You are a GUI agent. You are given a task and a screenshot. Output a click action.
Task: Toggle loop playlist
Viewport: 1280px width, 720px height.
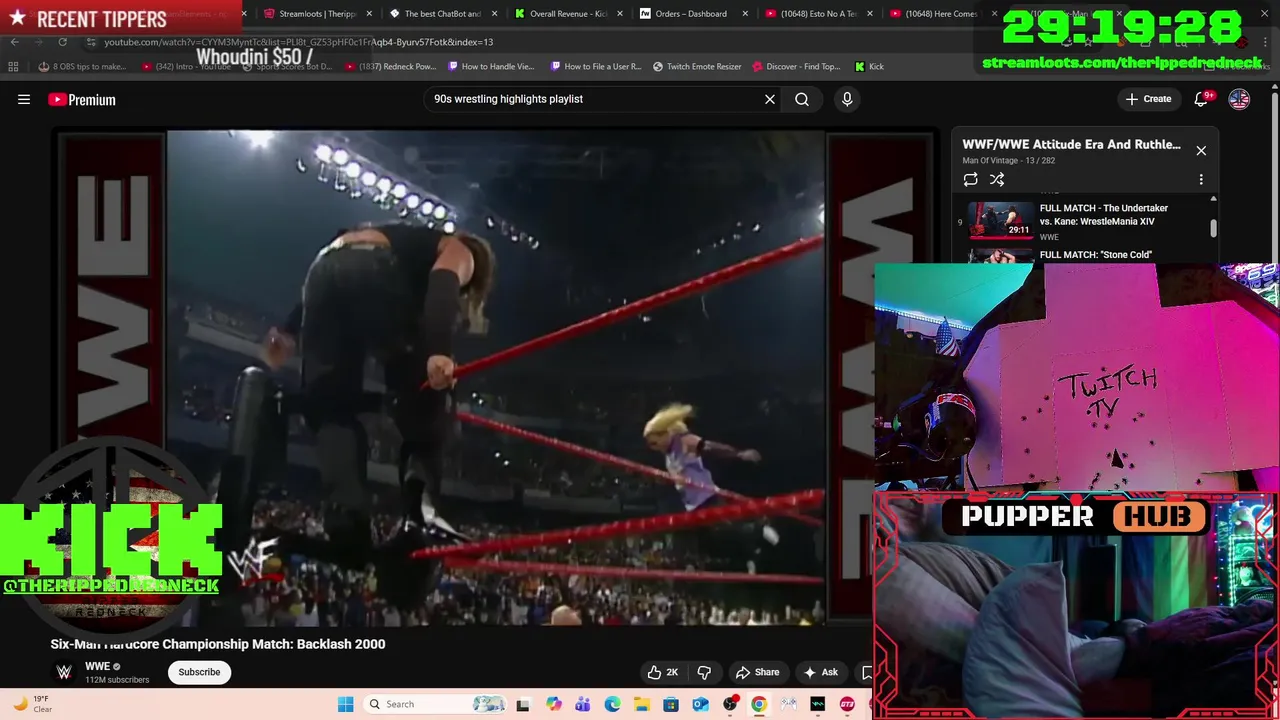point(970,179)
